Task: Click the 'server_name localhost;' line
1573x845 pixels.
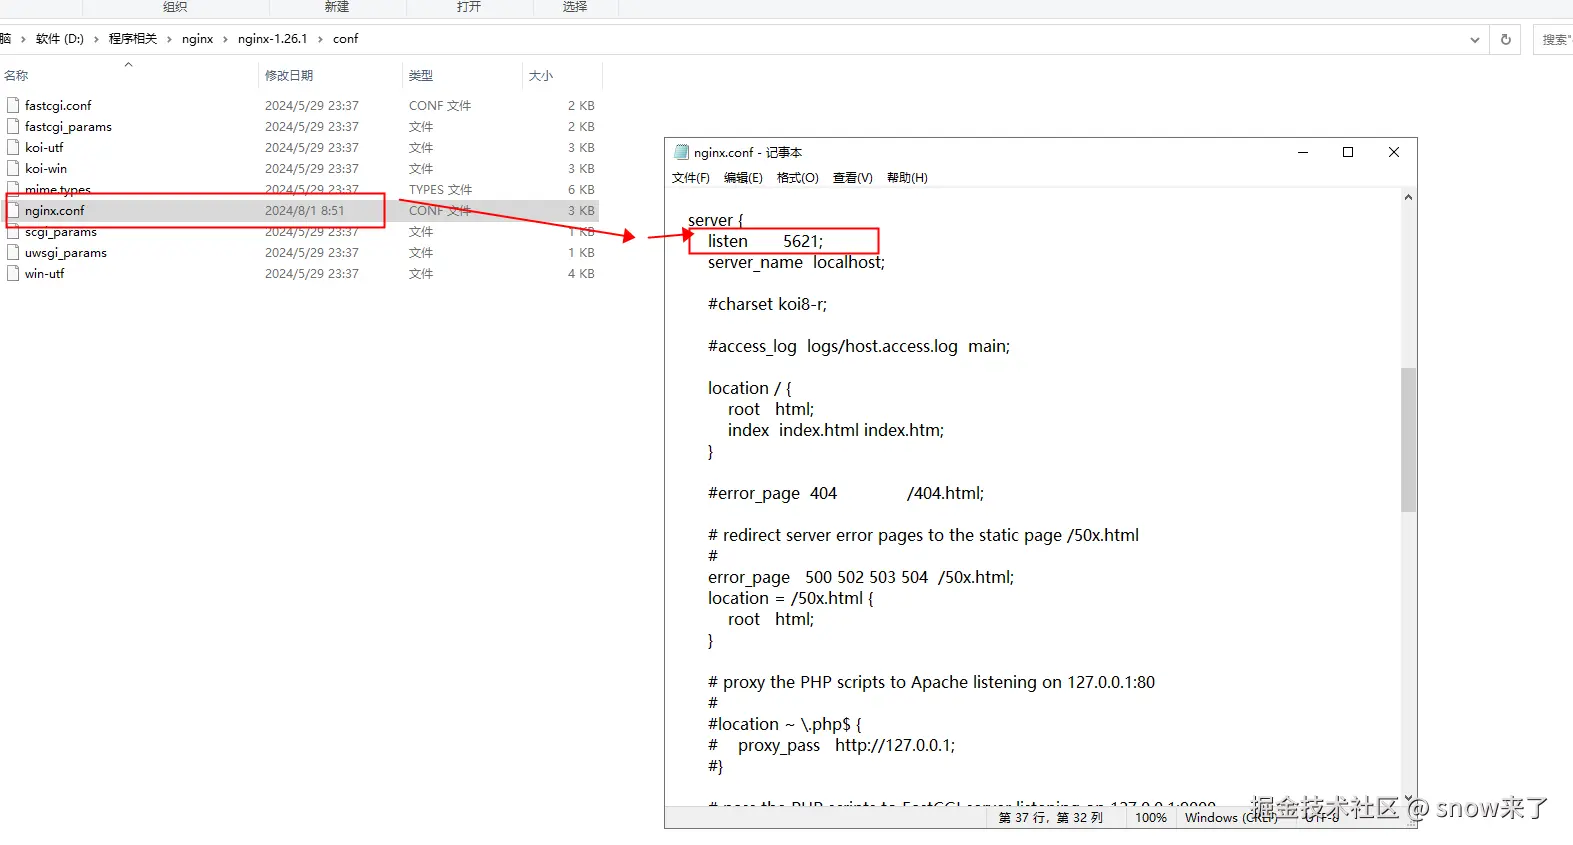Action: 796,262
